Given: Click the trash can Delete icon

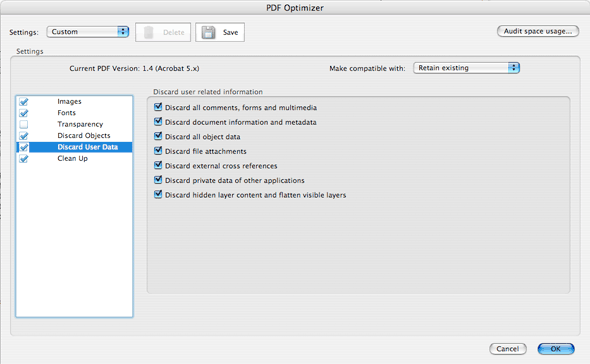Looking at the screenshot, I should 149,32.
